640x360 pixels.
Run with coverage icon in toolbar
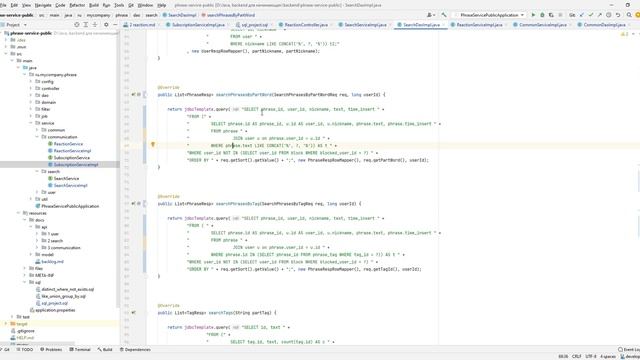[551, 15]
